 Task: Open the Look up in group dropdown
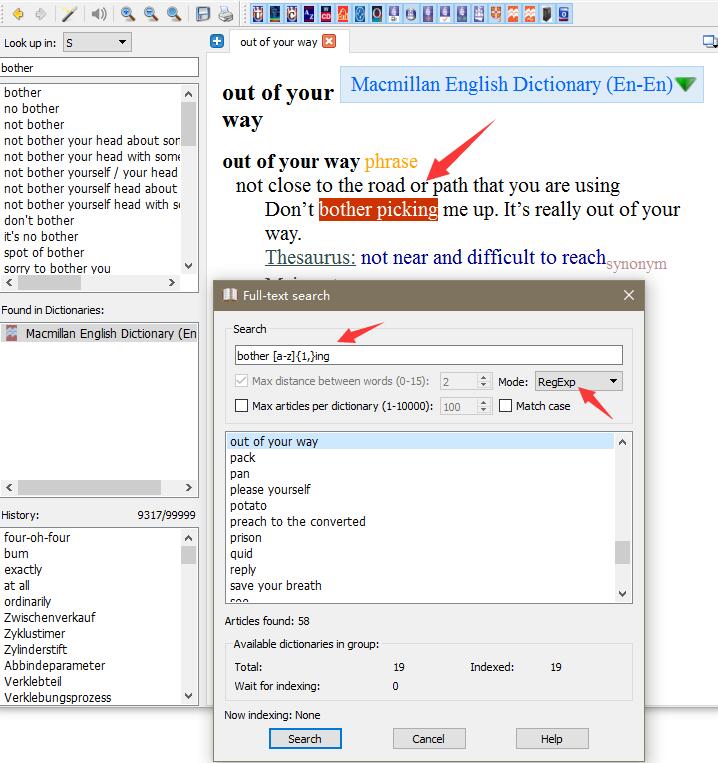(97, 42)
